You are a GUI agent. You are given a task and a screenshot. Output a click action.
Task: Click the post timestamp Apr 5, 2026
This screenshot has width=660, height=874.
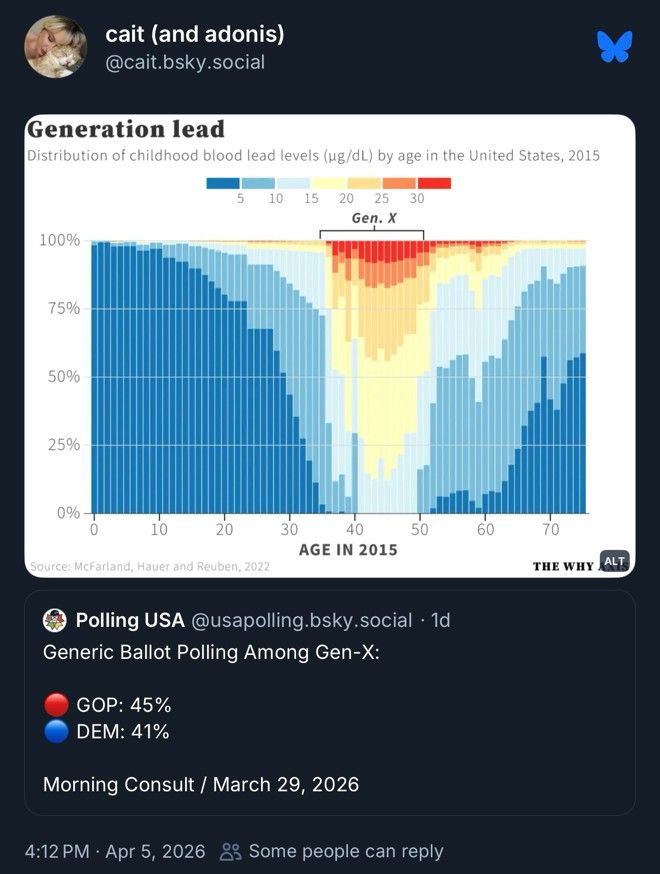click(x=115, y=851)
